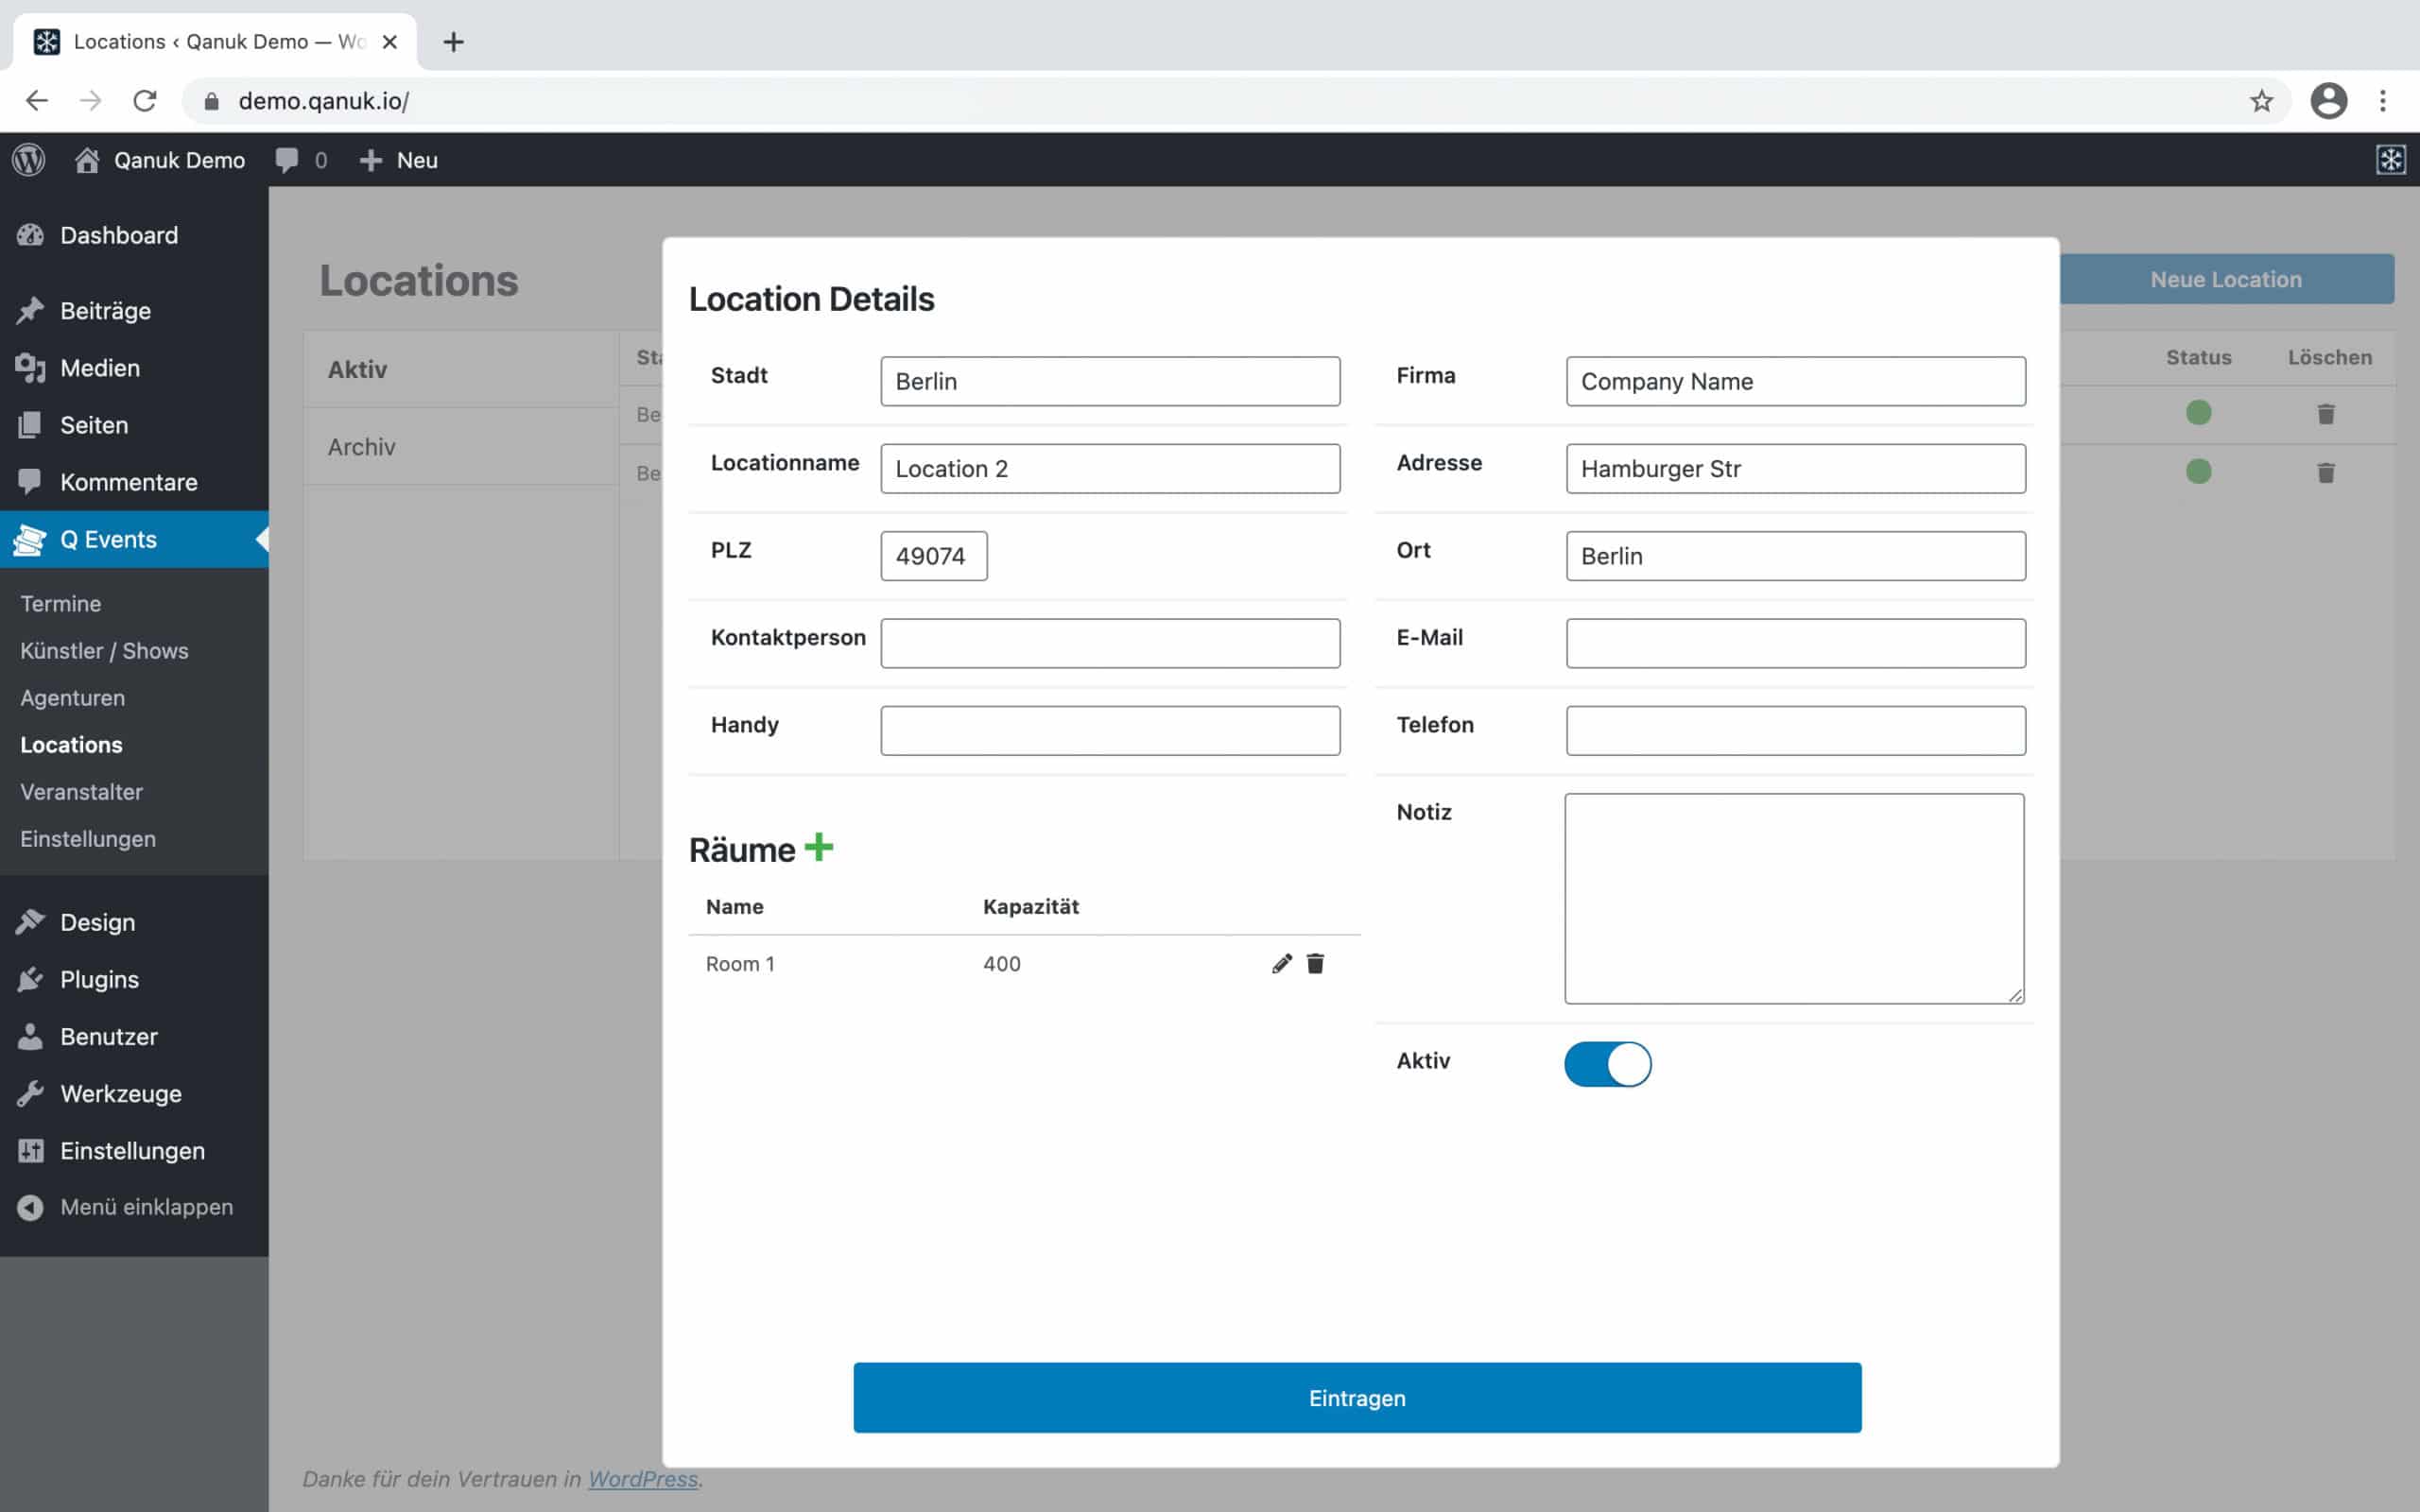
Task: Toggle the Aktiv switch off
Action: 1607,1064
